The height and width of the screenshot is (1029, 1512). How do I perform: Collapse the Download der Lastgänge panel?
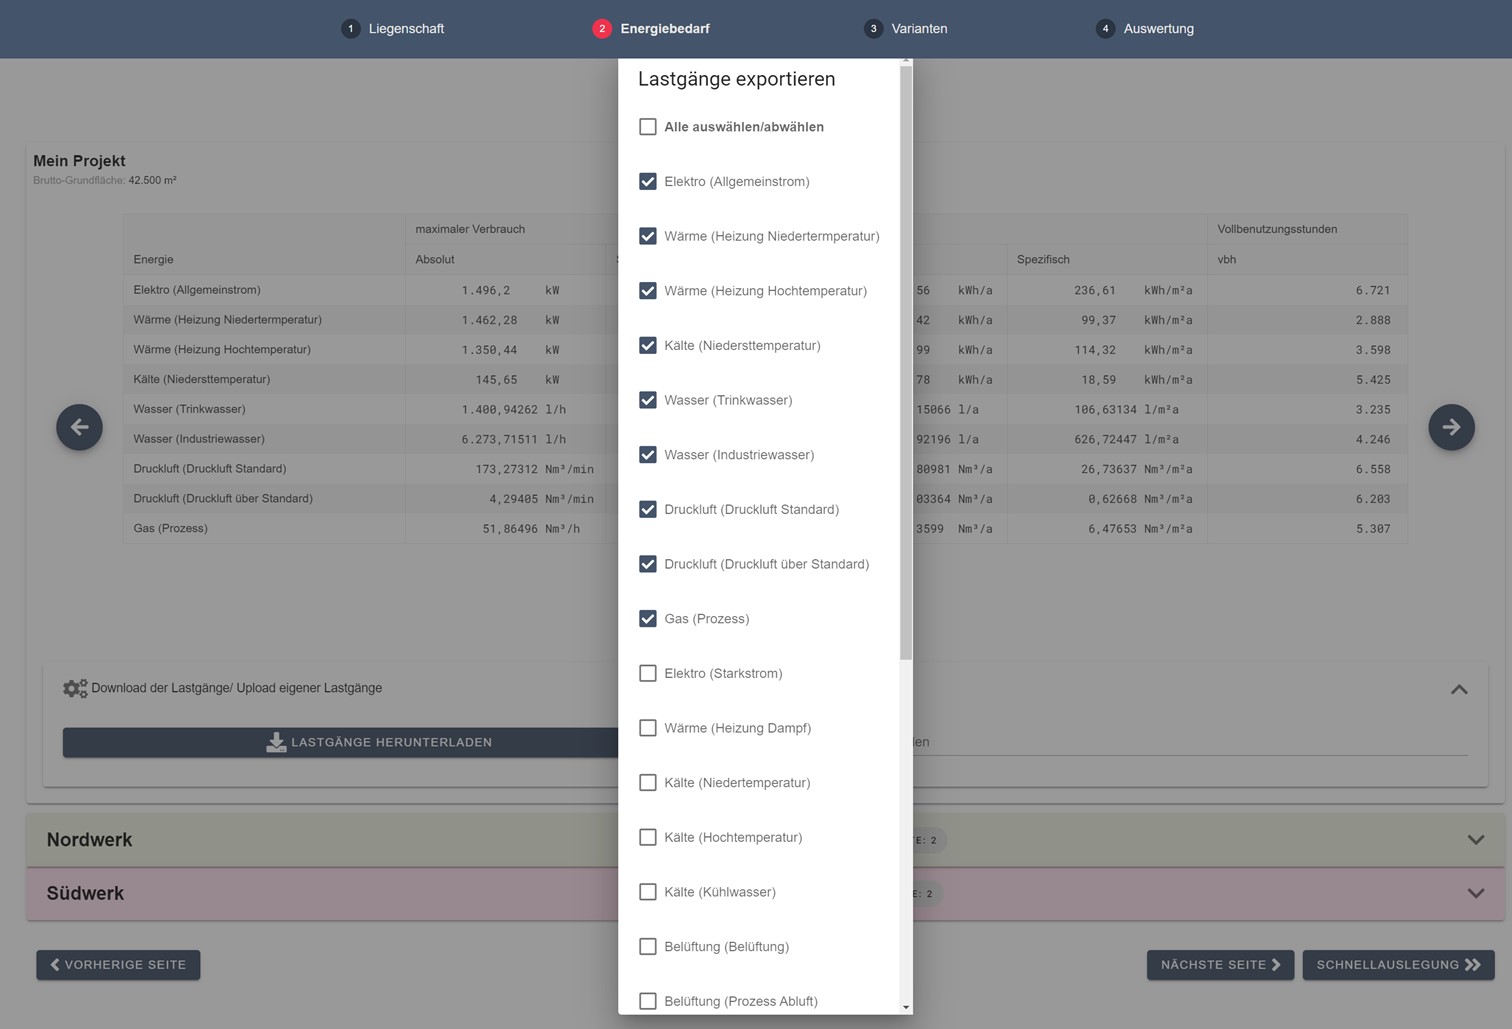pos(1459,689)
